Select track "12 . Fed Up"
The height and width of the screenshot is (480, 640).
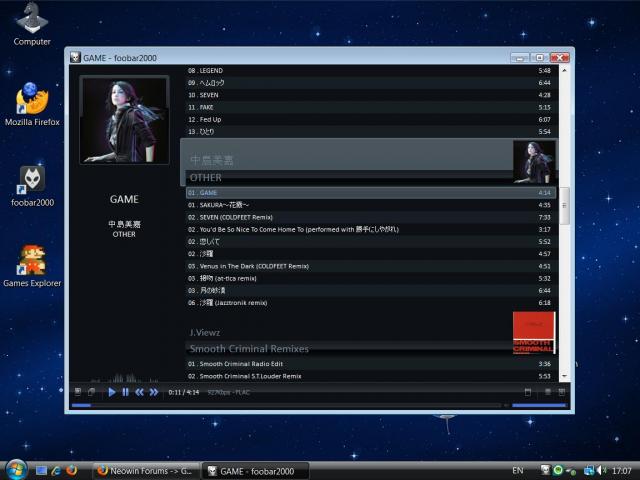point(369,120)
